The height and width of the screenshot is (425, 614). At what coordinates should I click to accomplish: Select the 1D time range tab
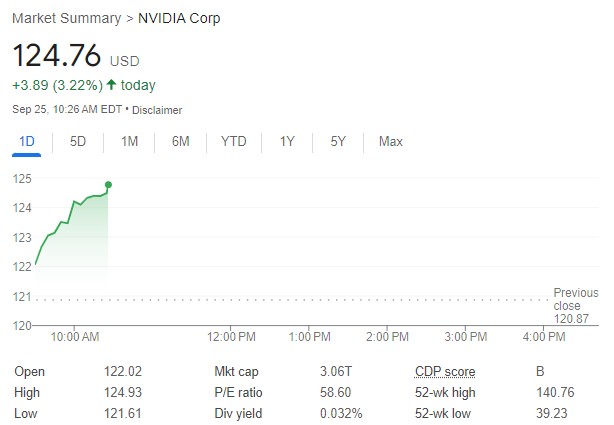(27, 142)
